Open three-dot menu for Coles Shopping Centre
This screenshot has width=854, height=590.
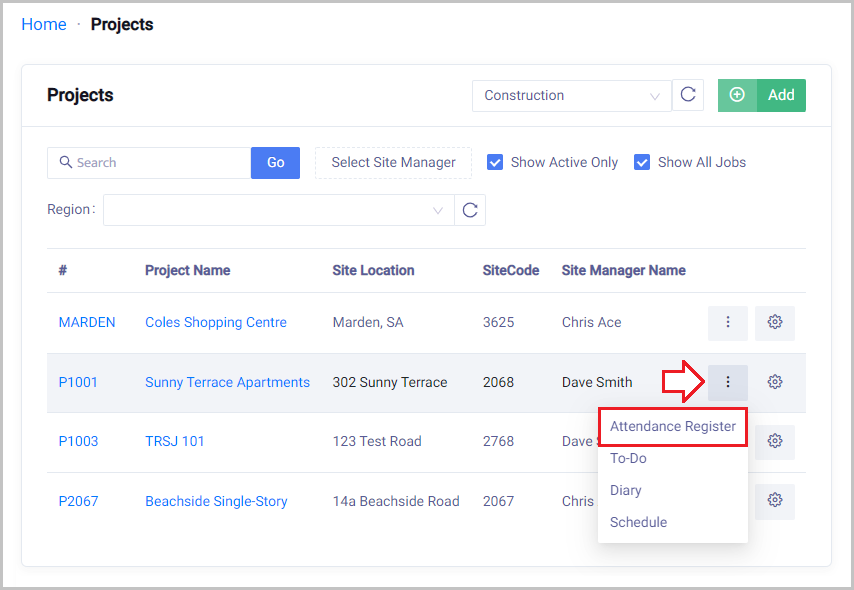727,322
